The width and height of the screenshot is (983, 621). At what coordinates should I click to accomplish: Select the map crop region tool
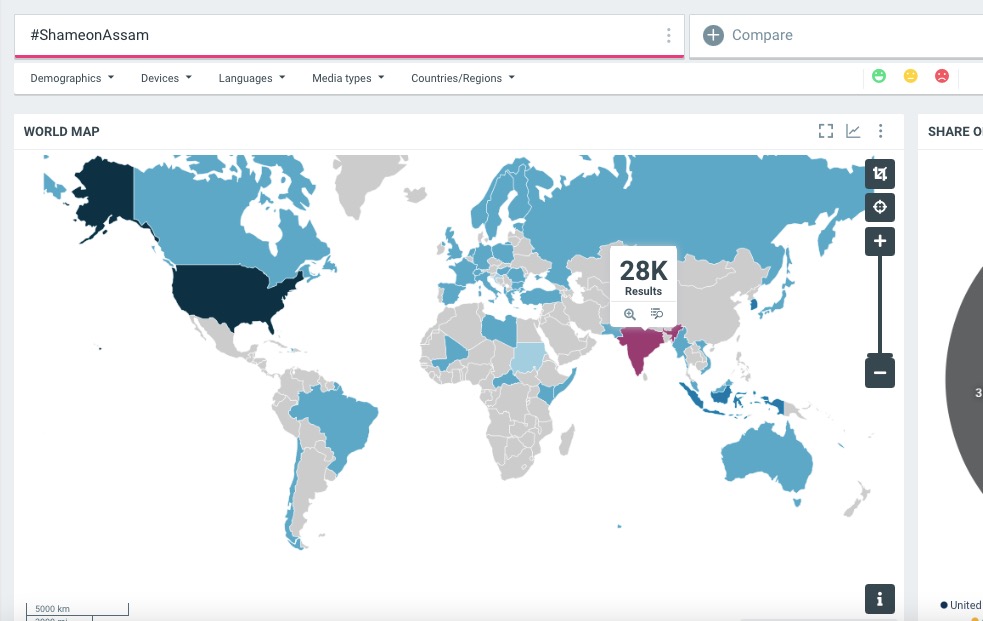click(x=880, y=174)
